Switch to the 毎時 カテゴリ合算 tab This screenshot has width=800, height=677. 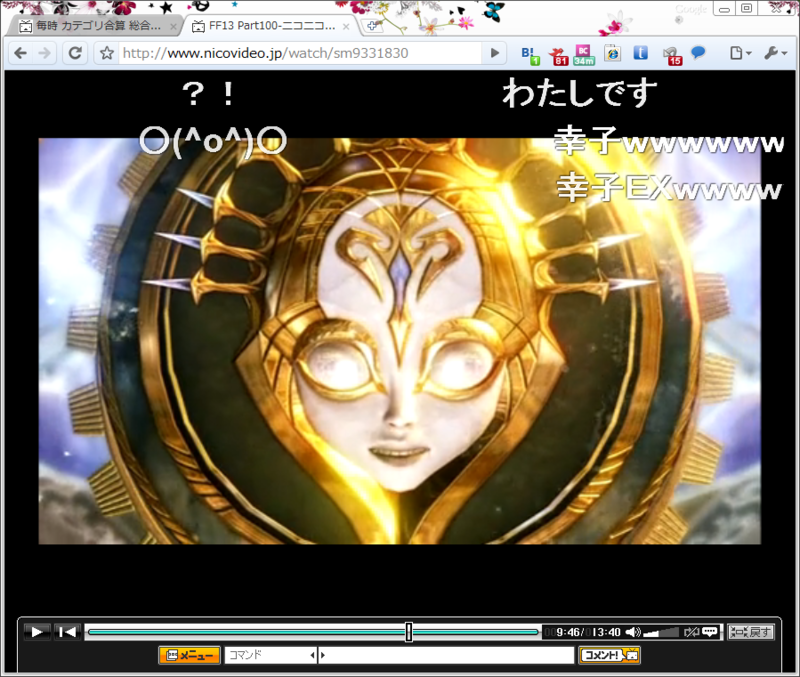[x=92, y=26]
